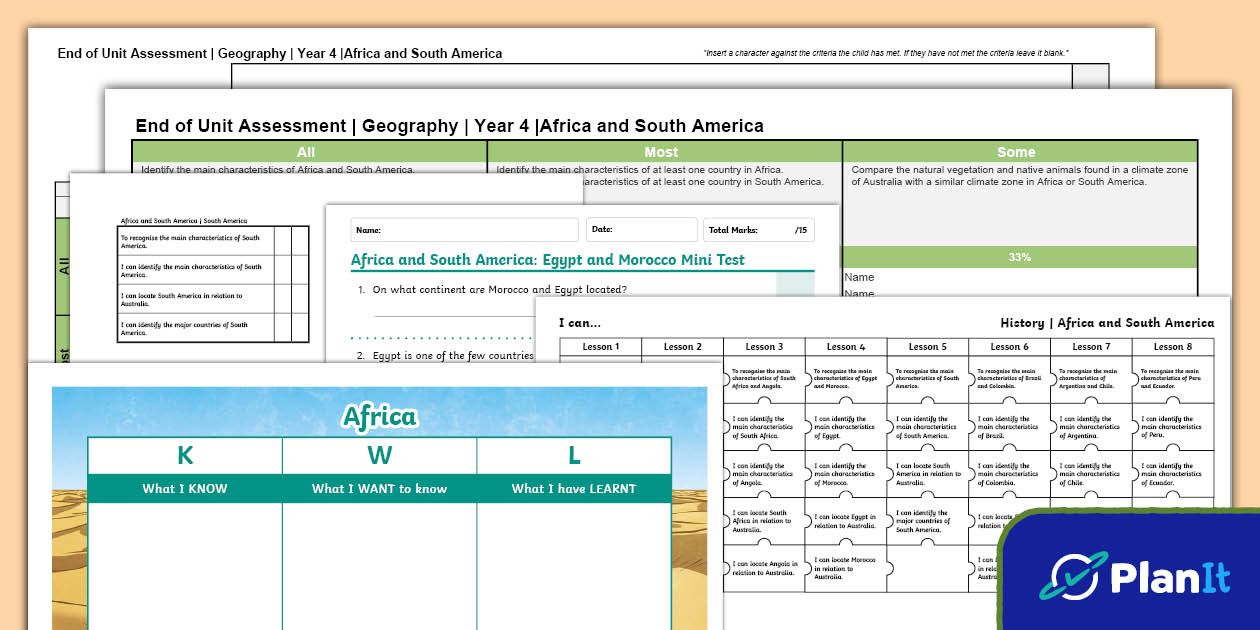Expand the Lesson 8 column header
Image resolution: width=1260 pixels, height=630 pixels.
pos(1172,347)
